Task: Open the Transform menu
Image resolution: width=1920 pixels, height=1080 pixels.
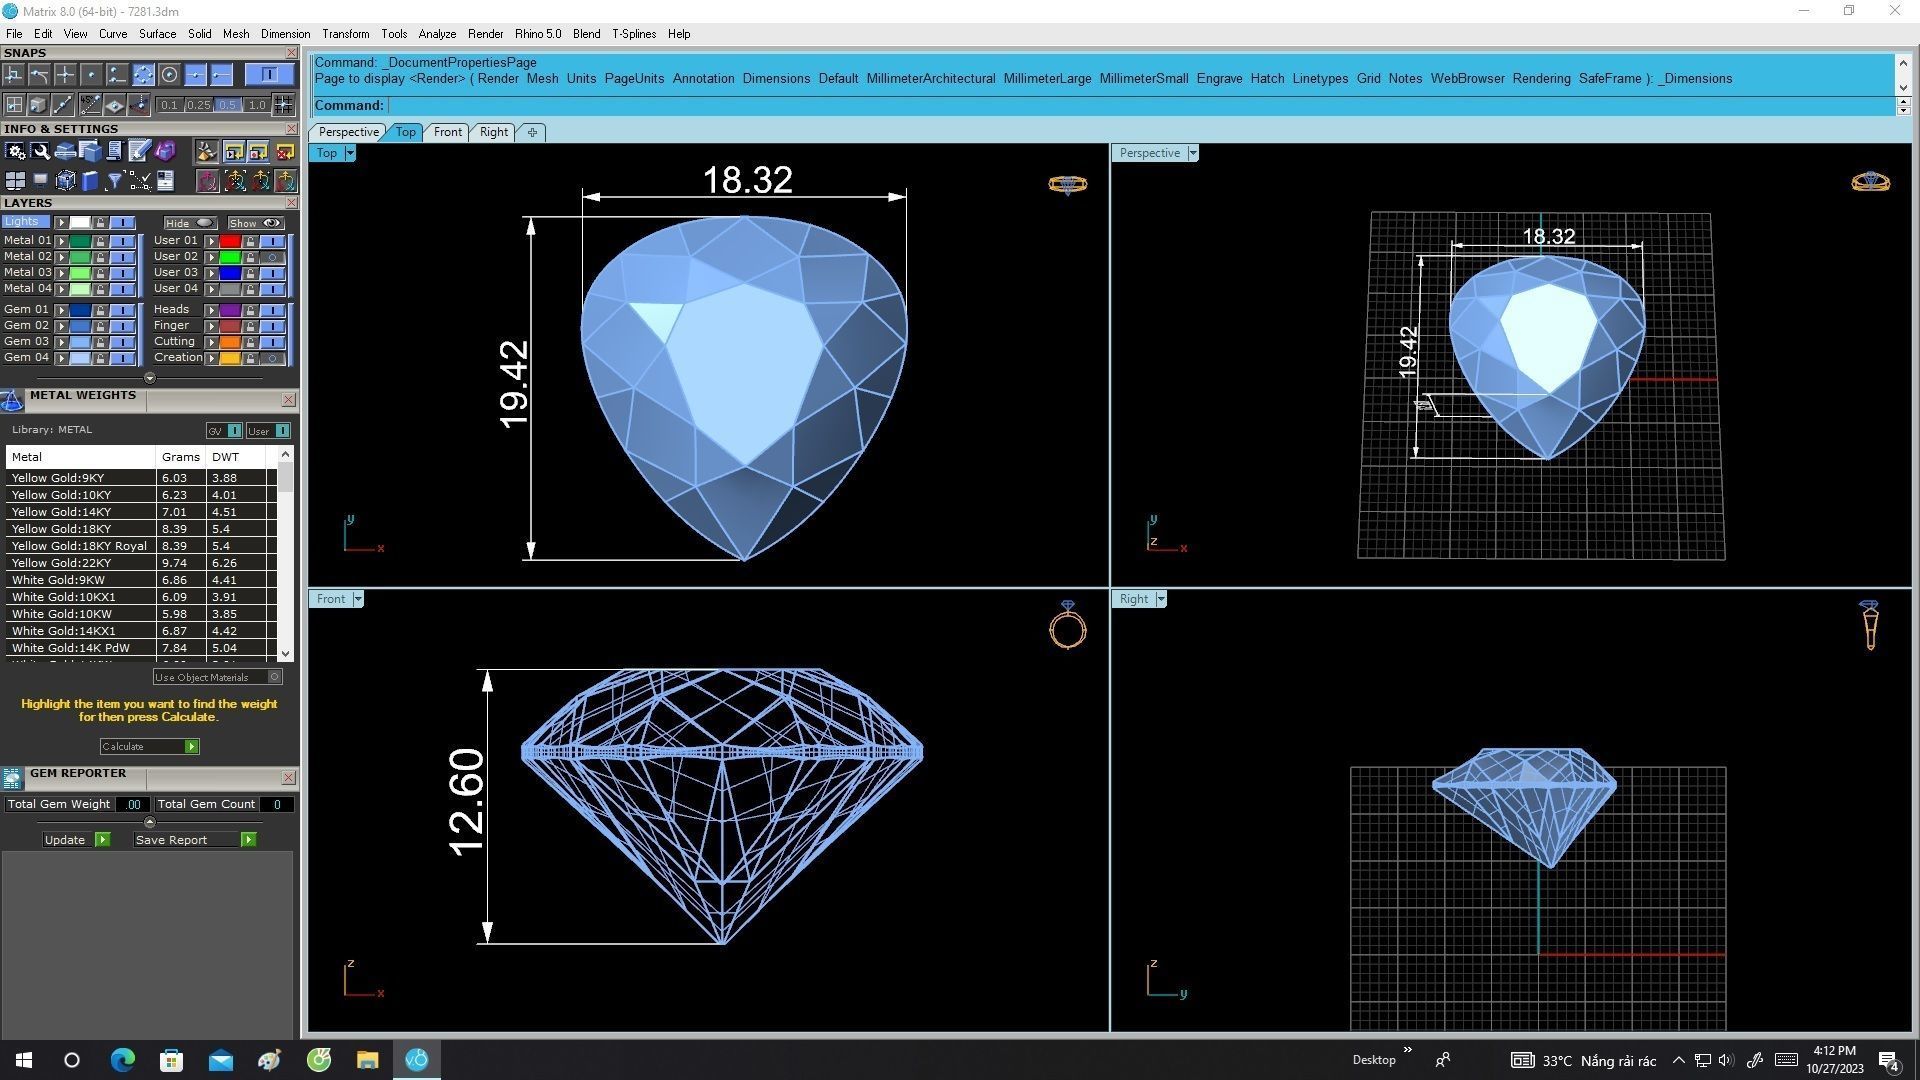Action: click(345, 34)
